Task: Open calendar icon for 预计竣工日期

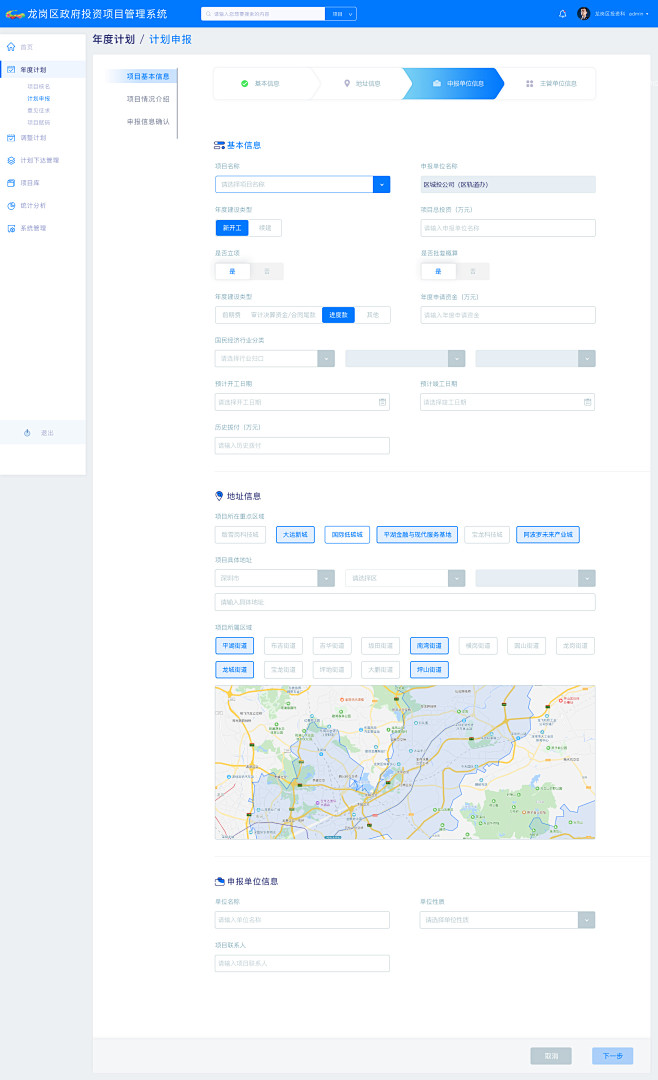Action: point(588,402)
